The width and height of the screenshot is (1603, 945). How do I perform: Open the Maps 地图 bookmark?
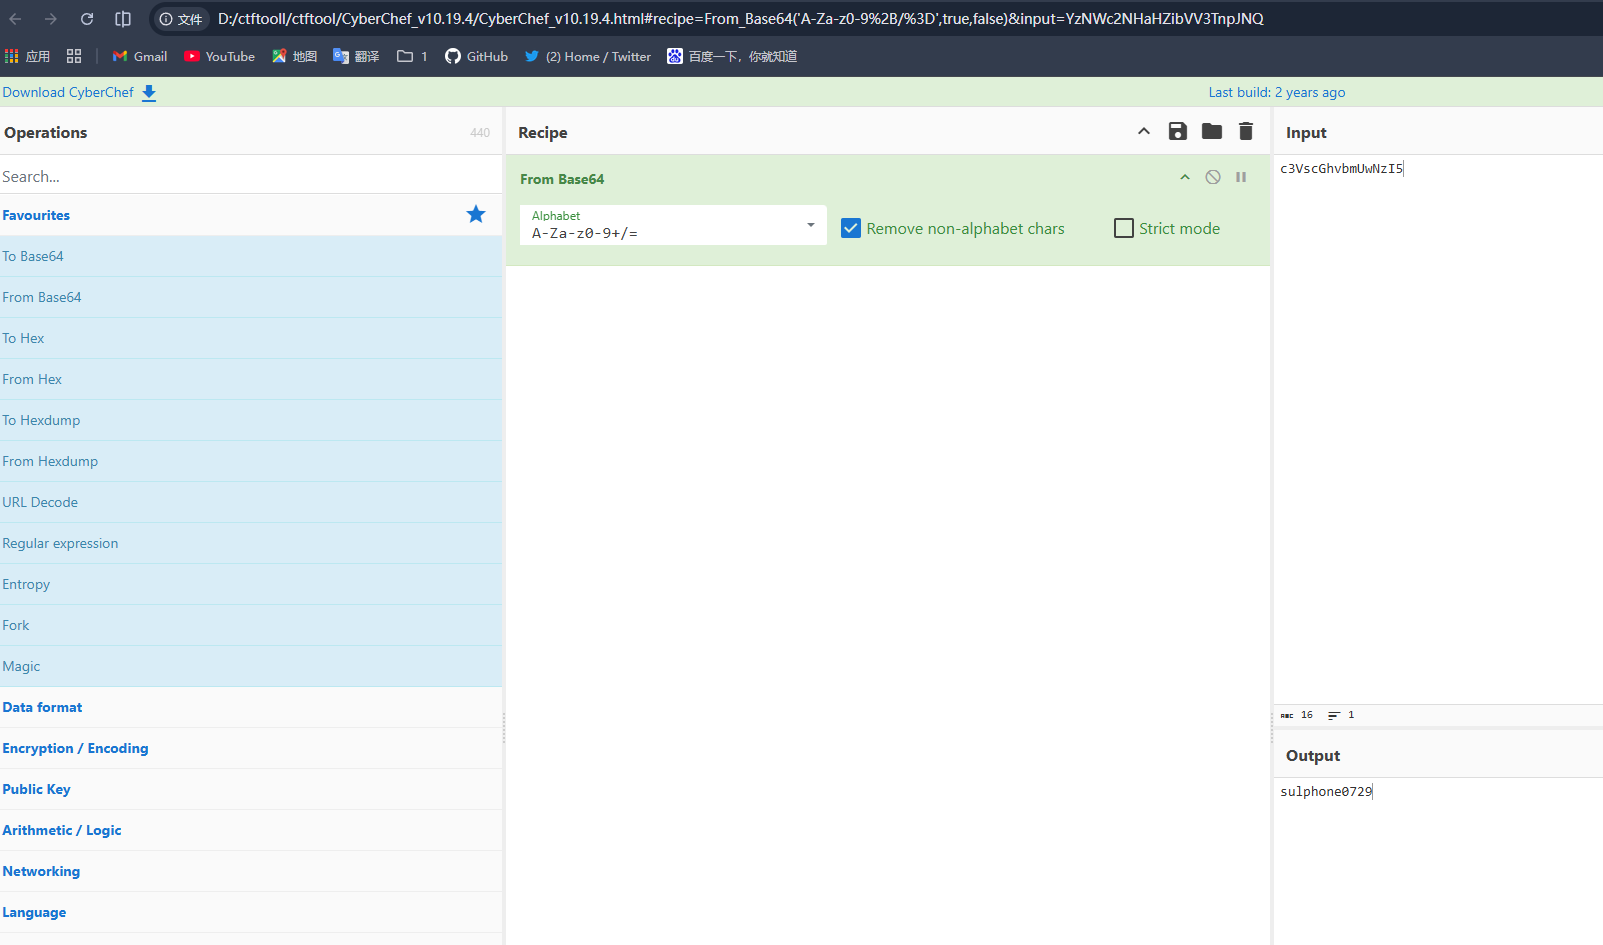tap(294, 56)
